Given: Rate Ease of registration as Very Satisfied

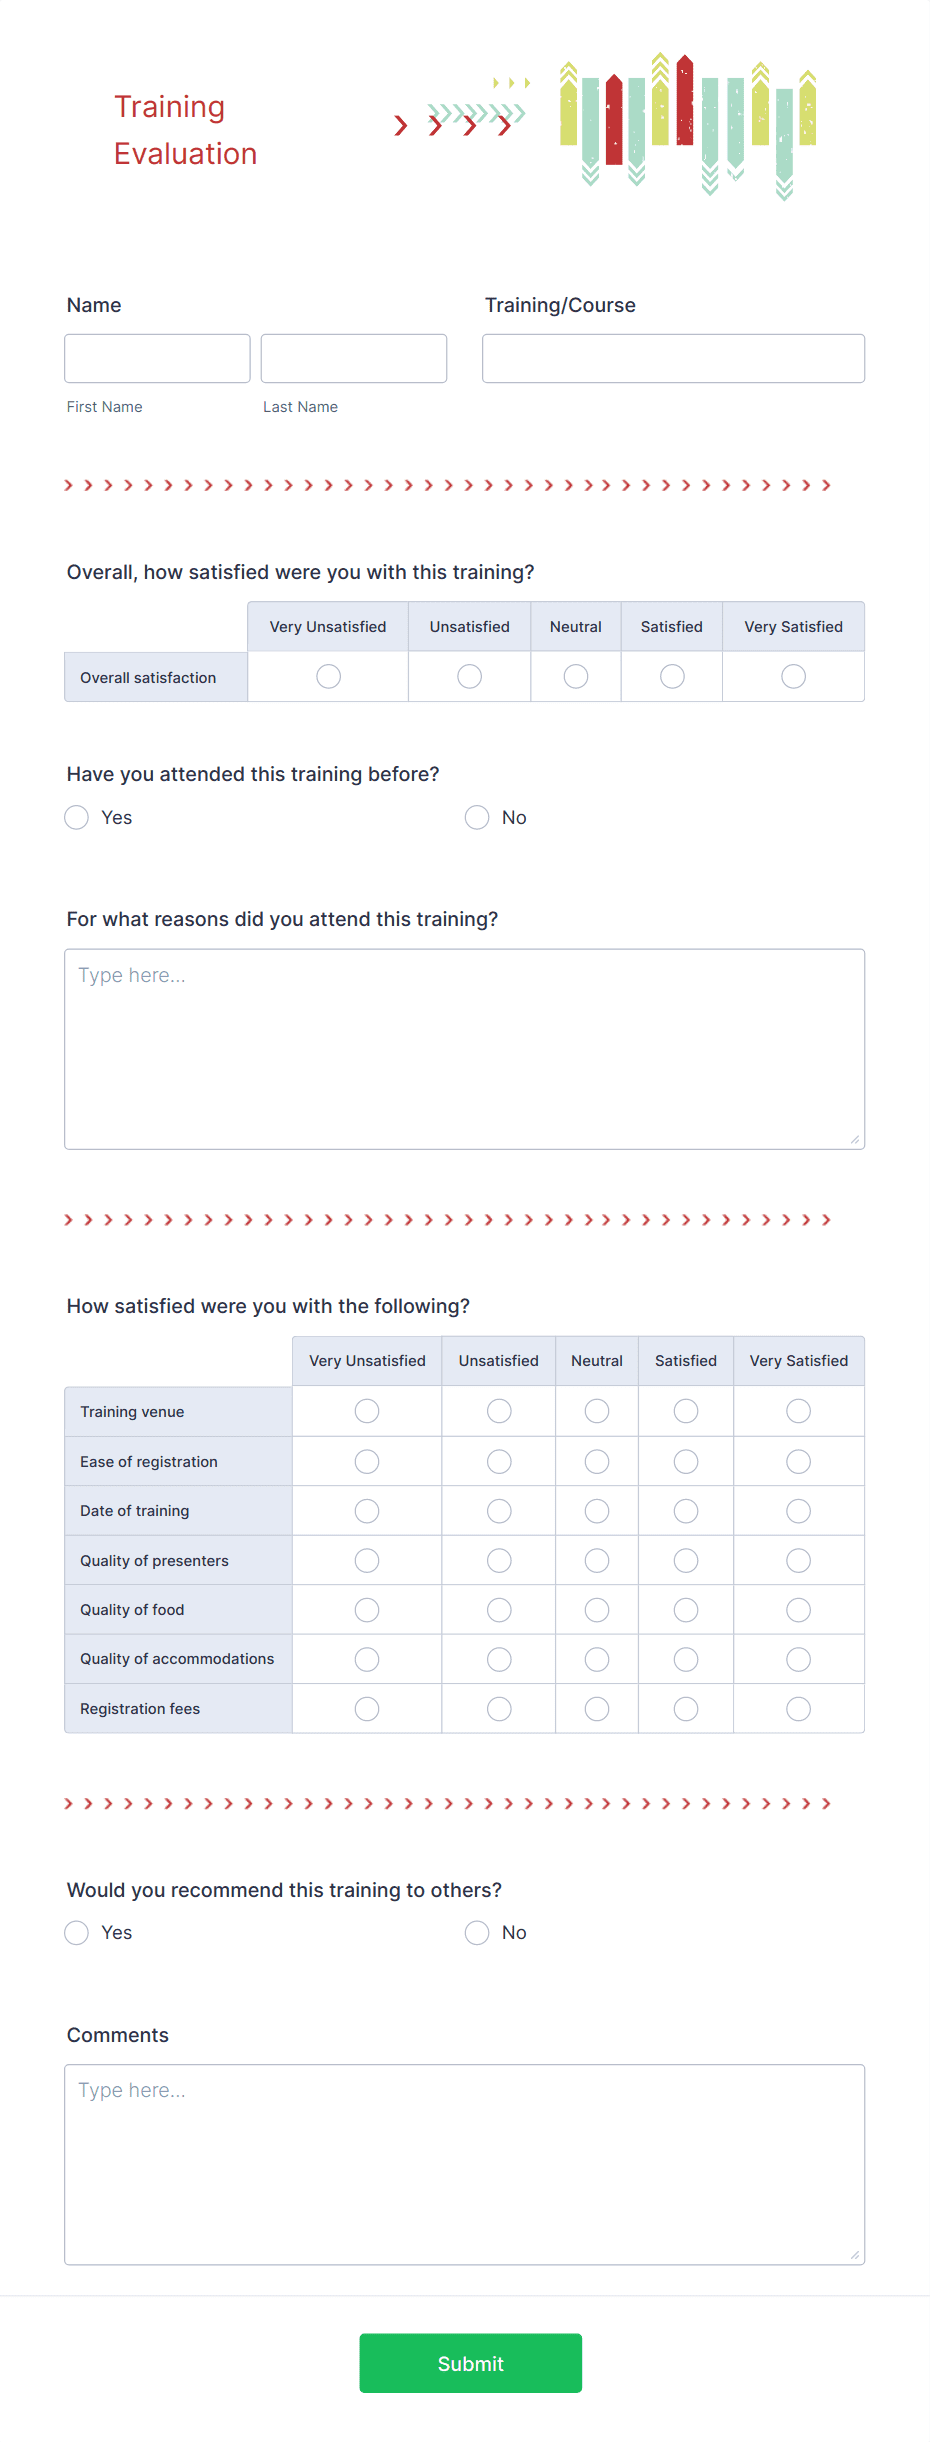Looking at the screenshot, I should (x=798, y=1462).
